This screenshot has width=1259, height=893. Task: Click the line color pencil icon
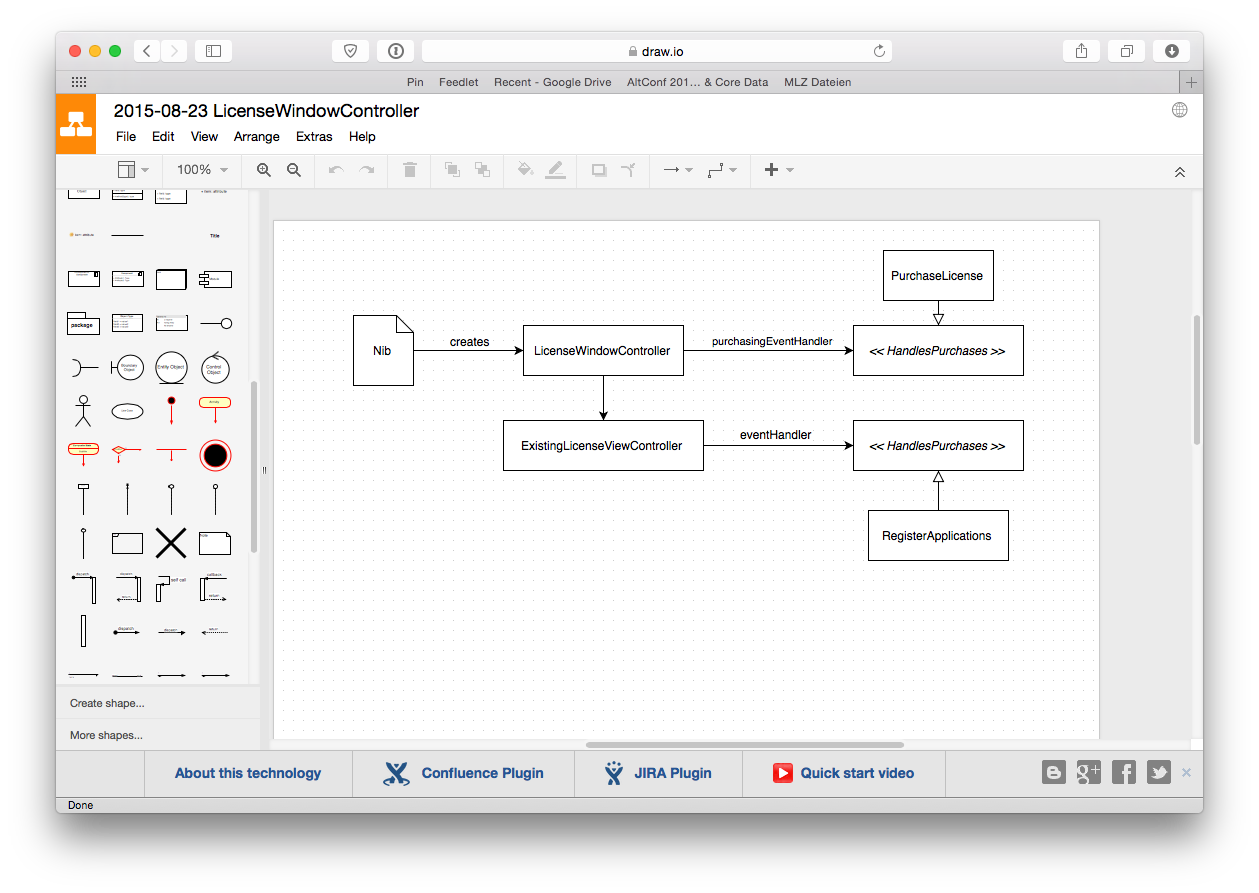click(x=556, y=170)
